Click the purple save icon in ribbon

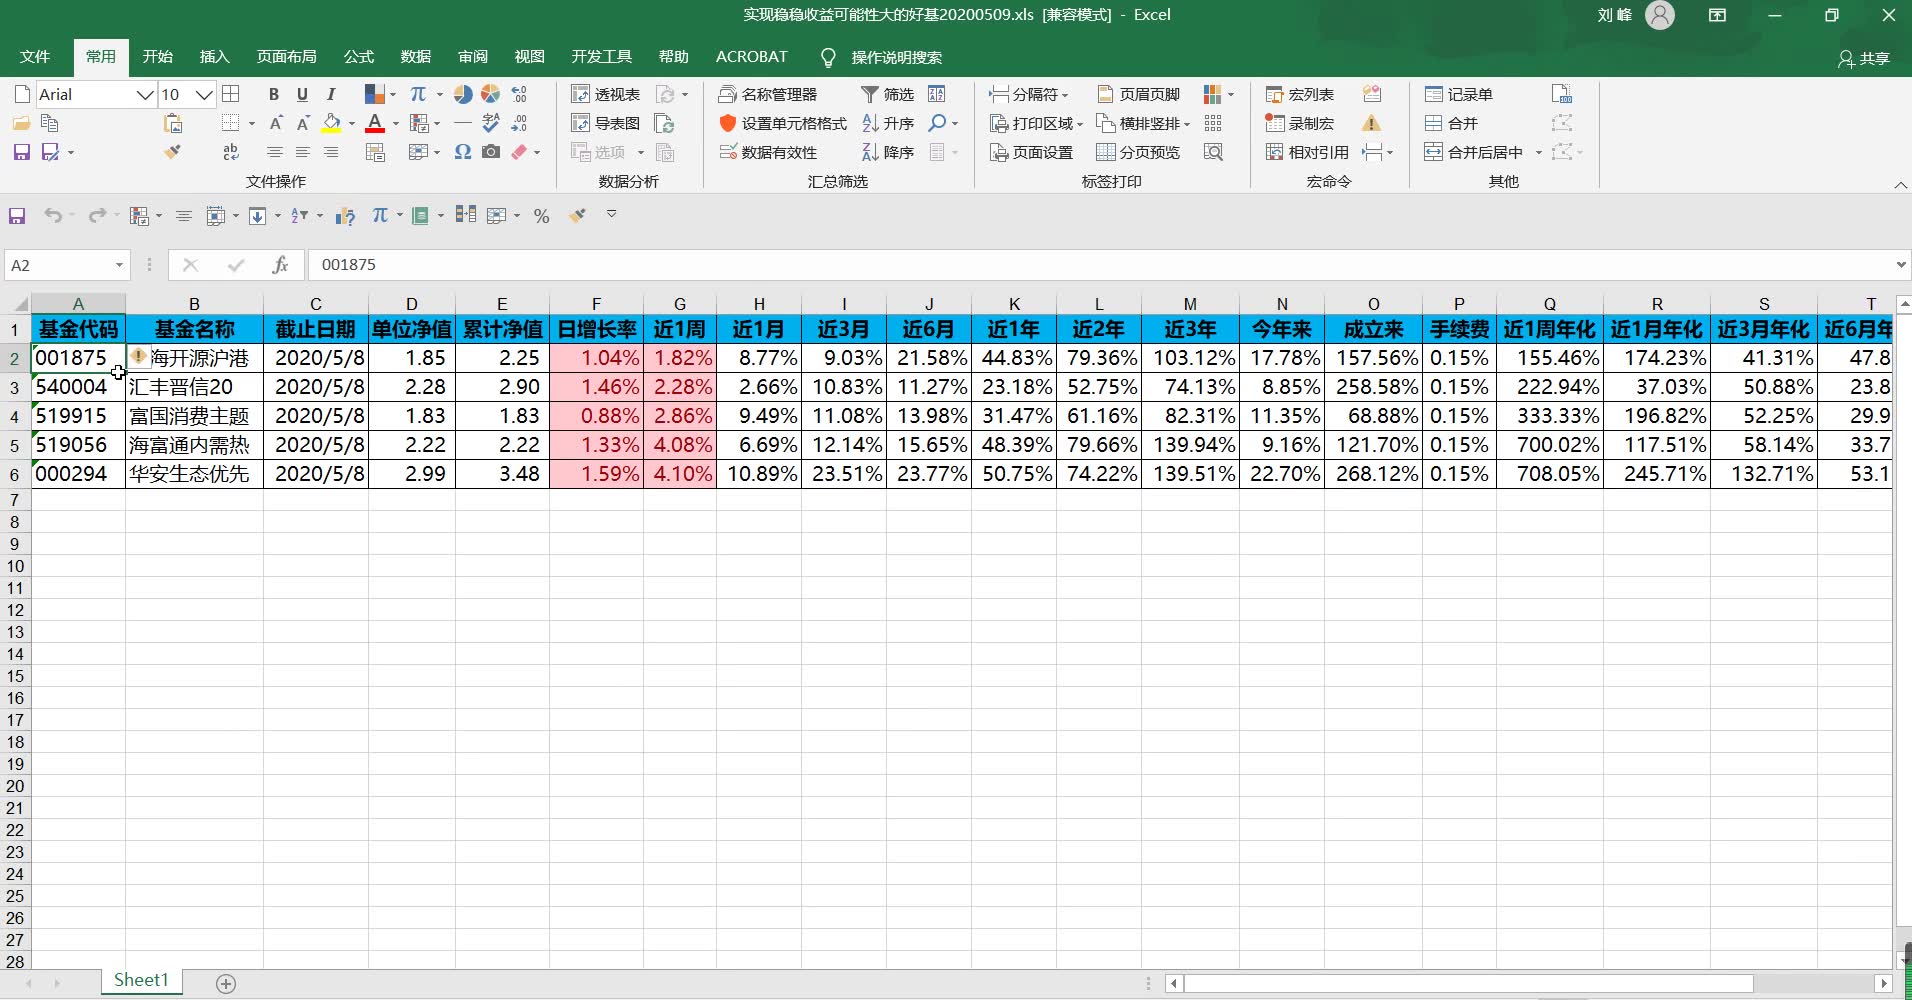[21, 152]
